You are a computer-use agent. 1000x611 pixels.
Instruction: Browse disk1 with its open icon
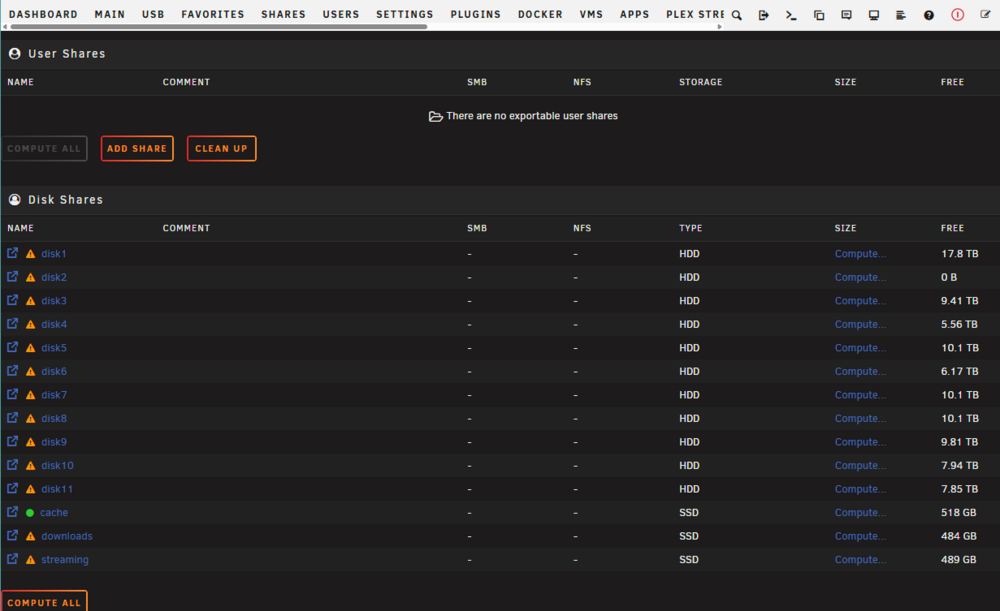12,253
